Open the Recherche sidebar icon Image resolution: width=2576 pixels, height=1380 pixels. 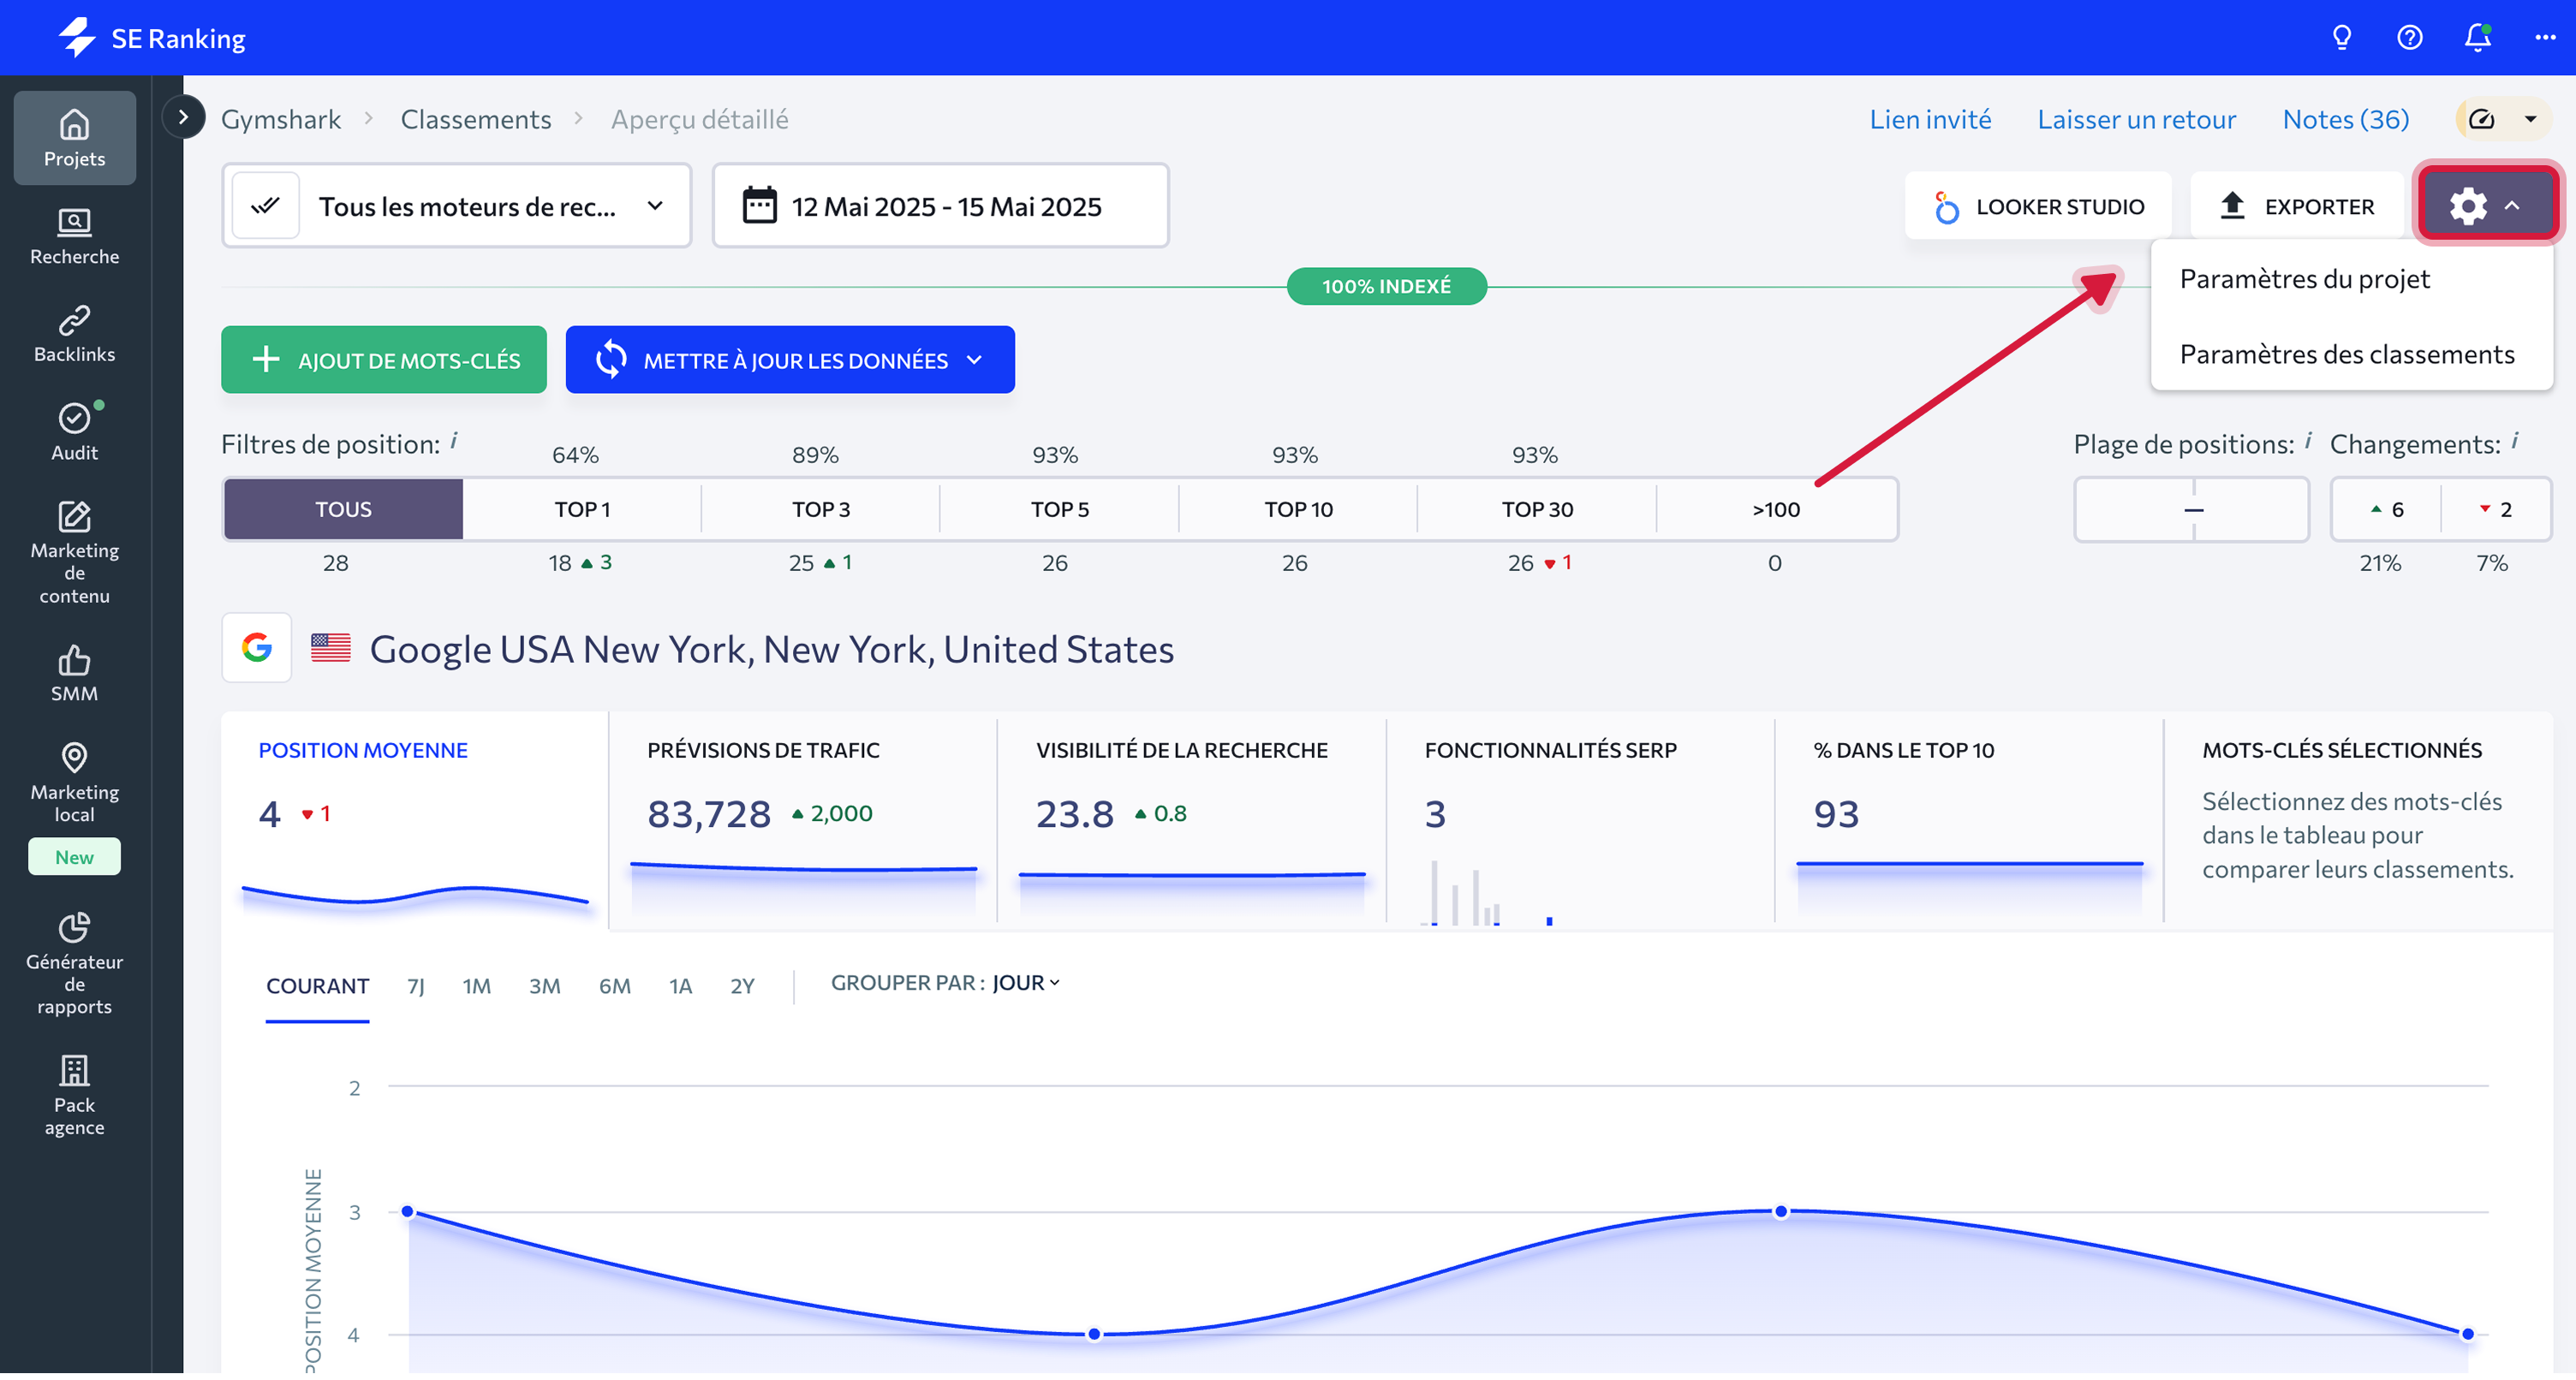tap(74, 236)
